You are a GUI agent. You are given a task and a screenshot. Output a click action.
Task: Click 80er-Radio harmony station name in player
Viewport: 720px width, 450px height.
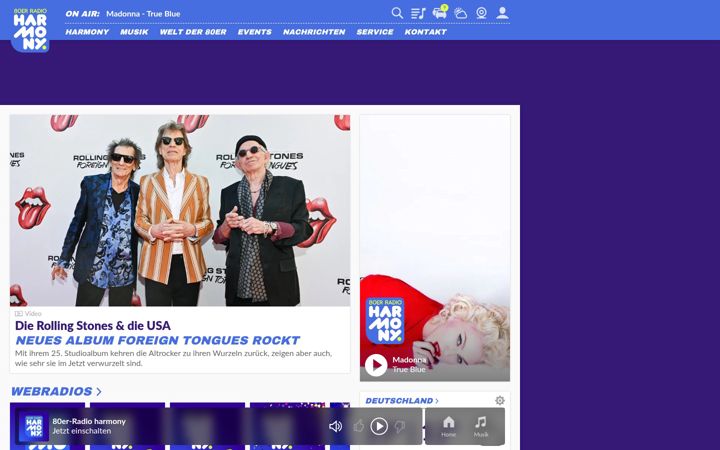[89, 421]
